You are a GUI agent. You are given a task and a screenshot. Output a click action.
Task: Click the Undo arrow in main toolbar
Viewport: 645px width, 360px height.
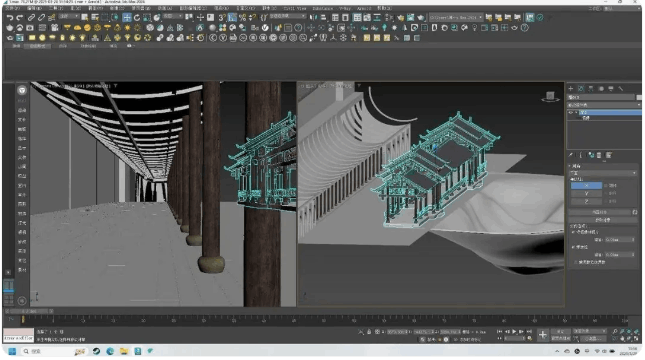(x=10, y=17)
